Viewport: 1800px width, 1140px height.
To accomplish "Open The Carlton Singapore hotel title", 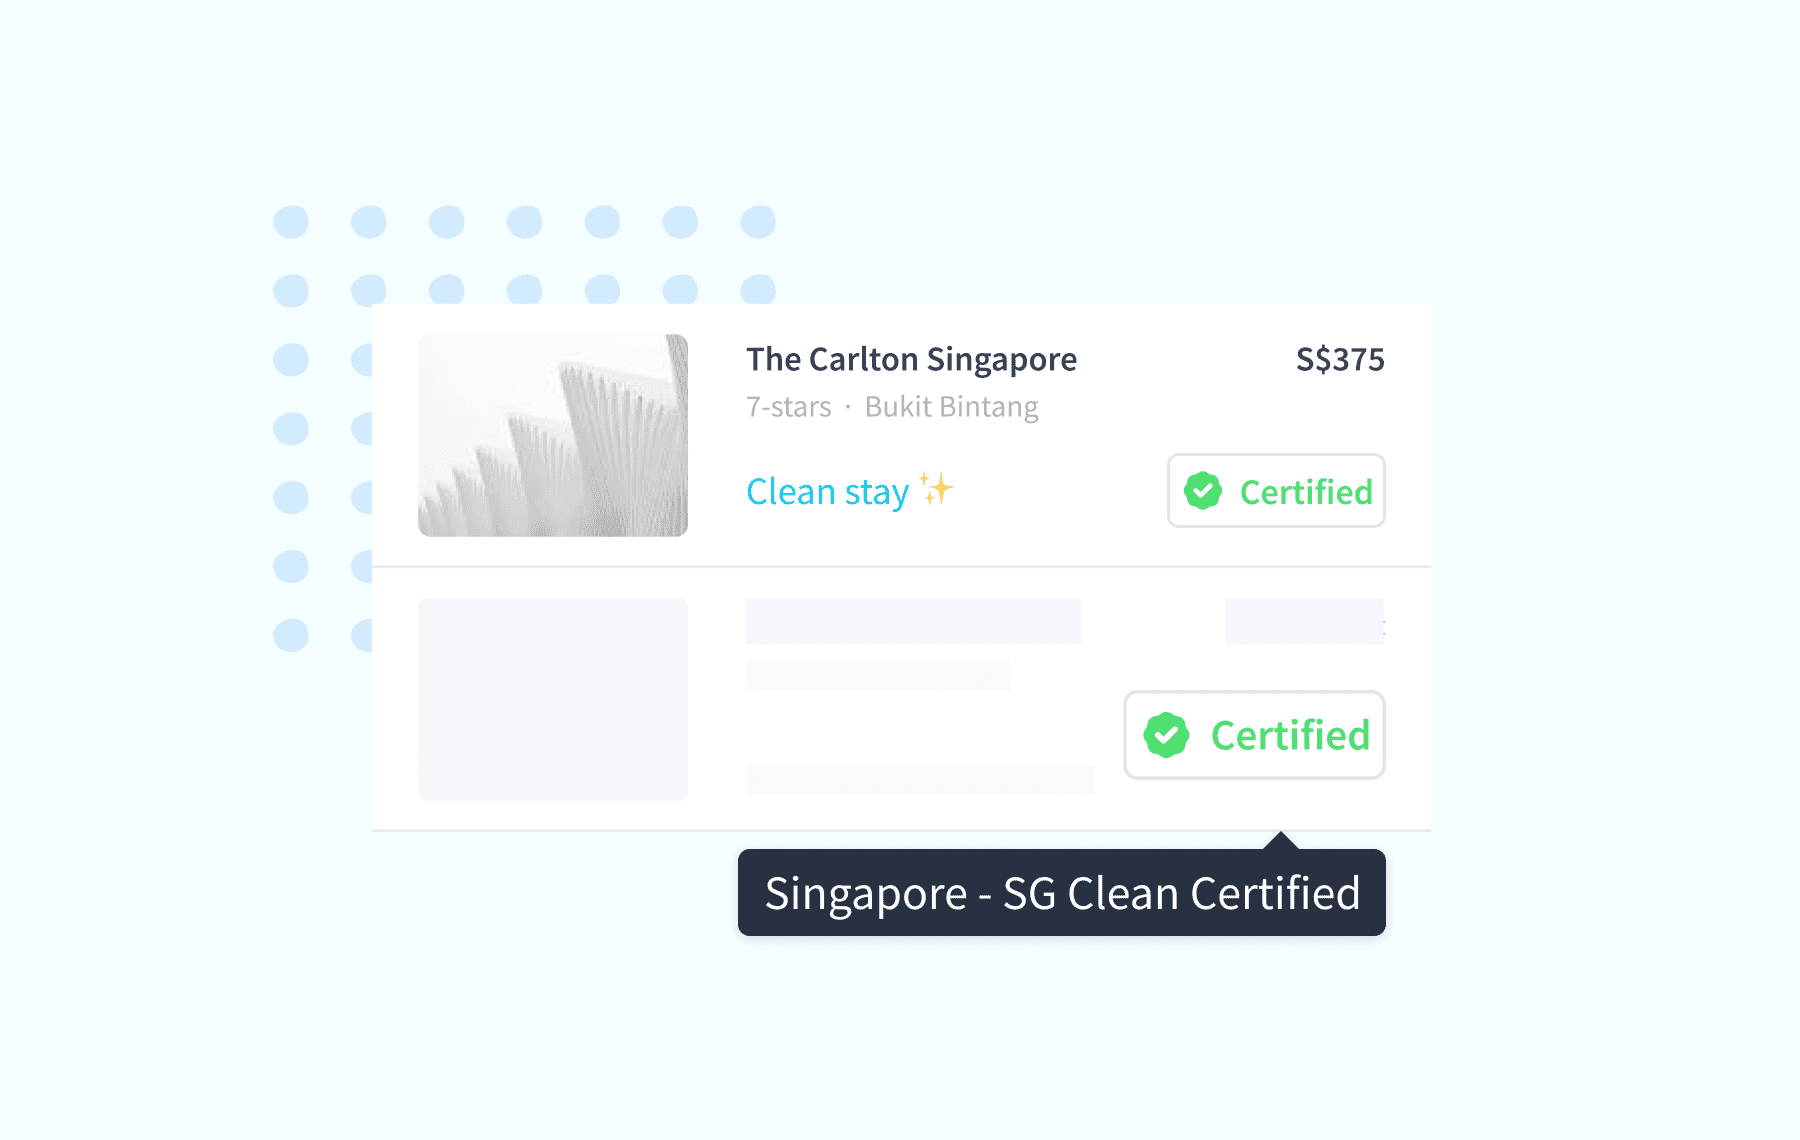I will click(x=911, y=360).
